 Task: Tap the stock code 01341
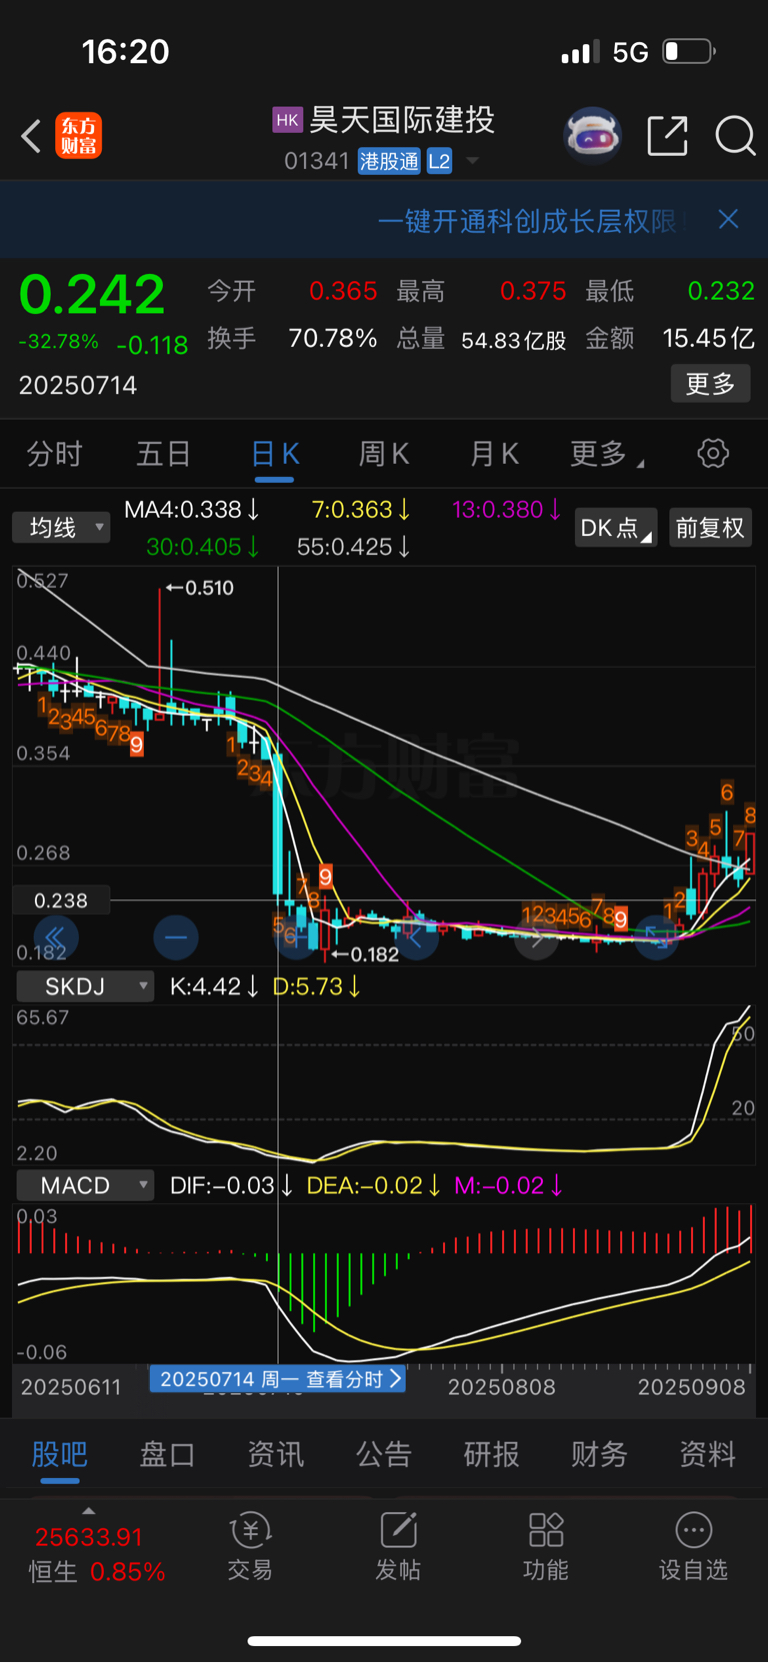(317, 161)
